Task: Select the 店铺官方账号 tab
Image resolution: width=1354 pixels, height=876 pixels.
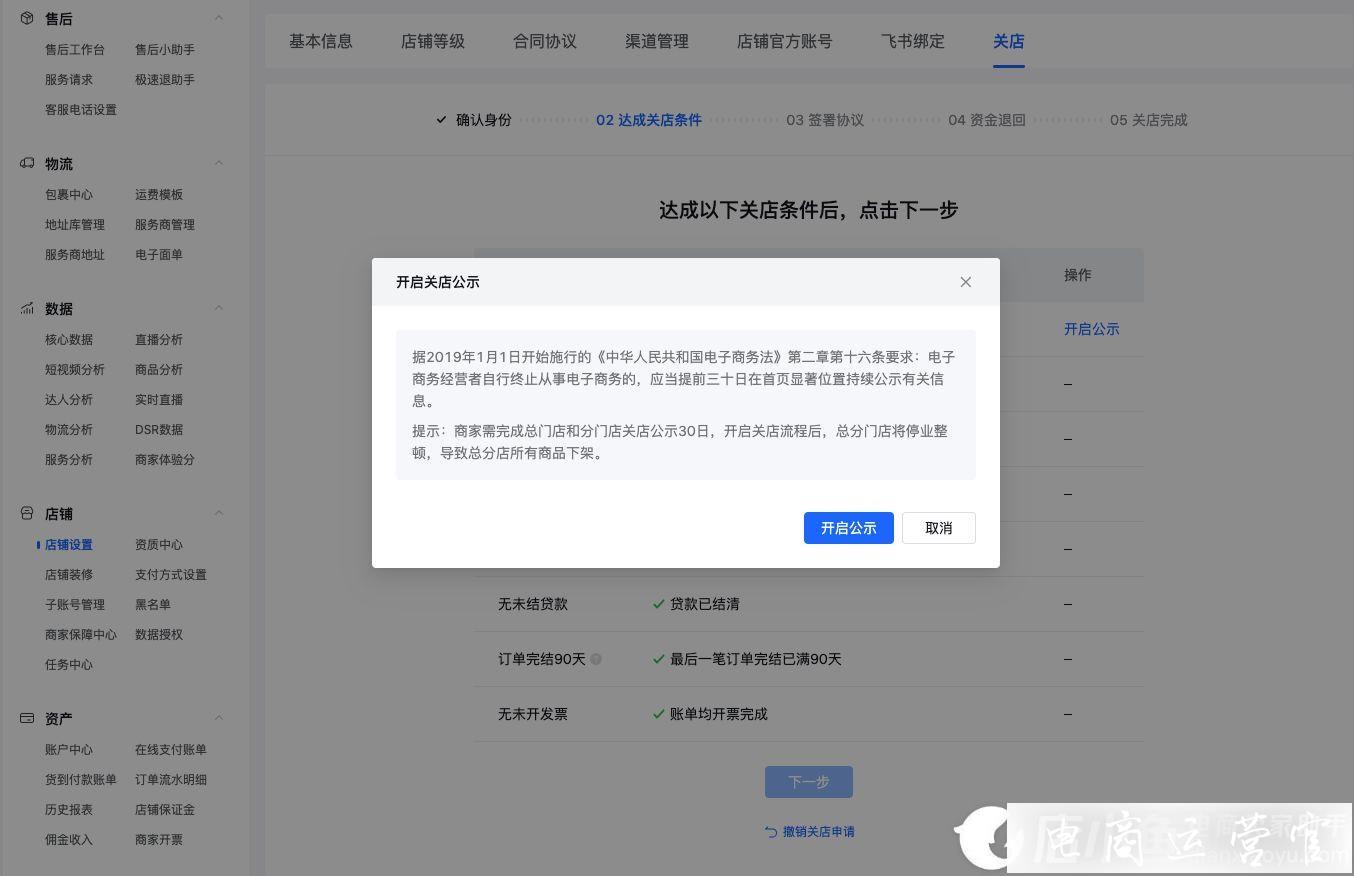Action: tap(785, 41)
